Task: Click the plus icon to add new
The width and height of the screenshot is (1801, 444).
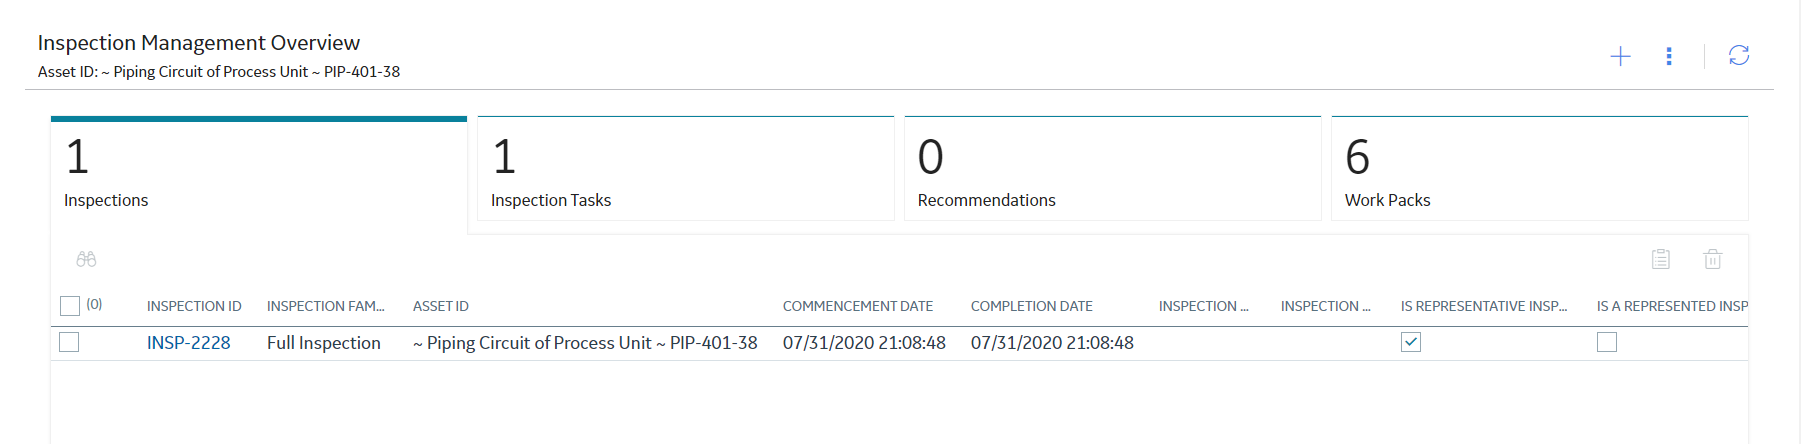Action: point(1620,56)
